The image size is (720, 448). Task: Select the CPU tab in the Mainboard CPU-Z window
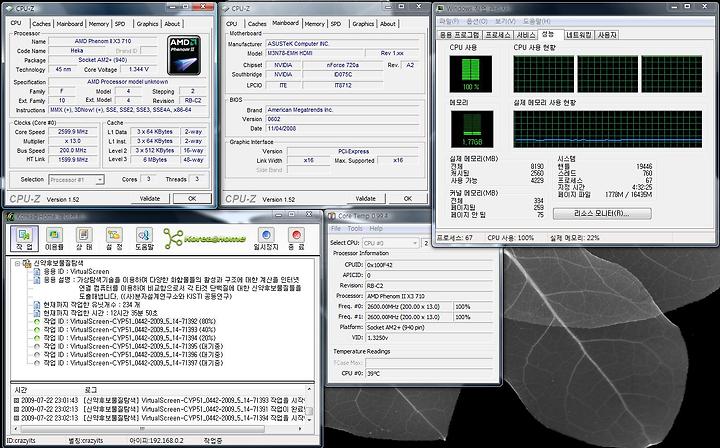click(x=232, y=24)
